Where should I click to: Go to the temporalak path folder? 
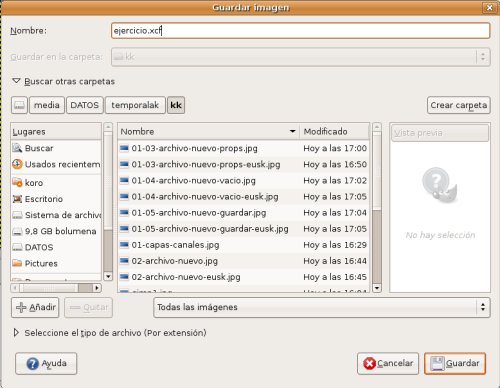(135, 105)
